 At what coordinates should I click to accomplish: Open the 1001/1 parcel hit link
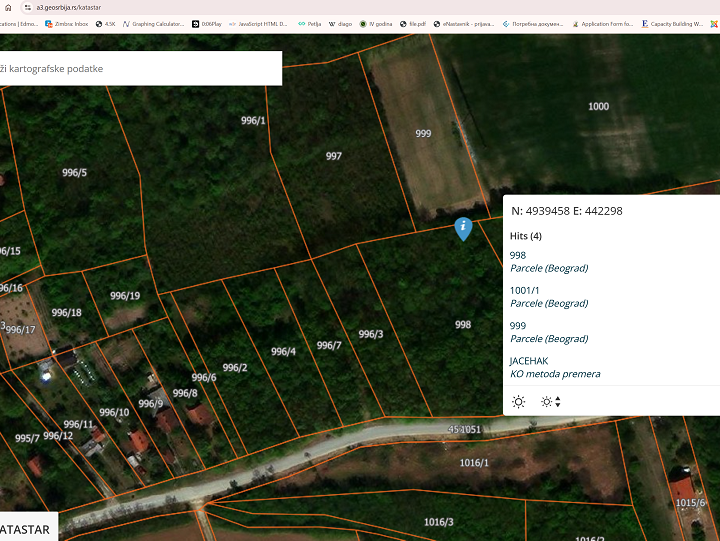pos(524,291)
